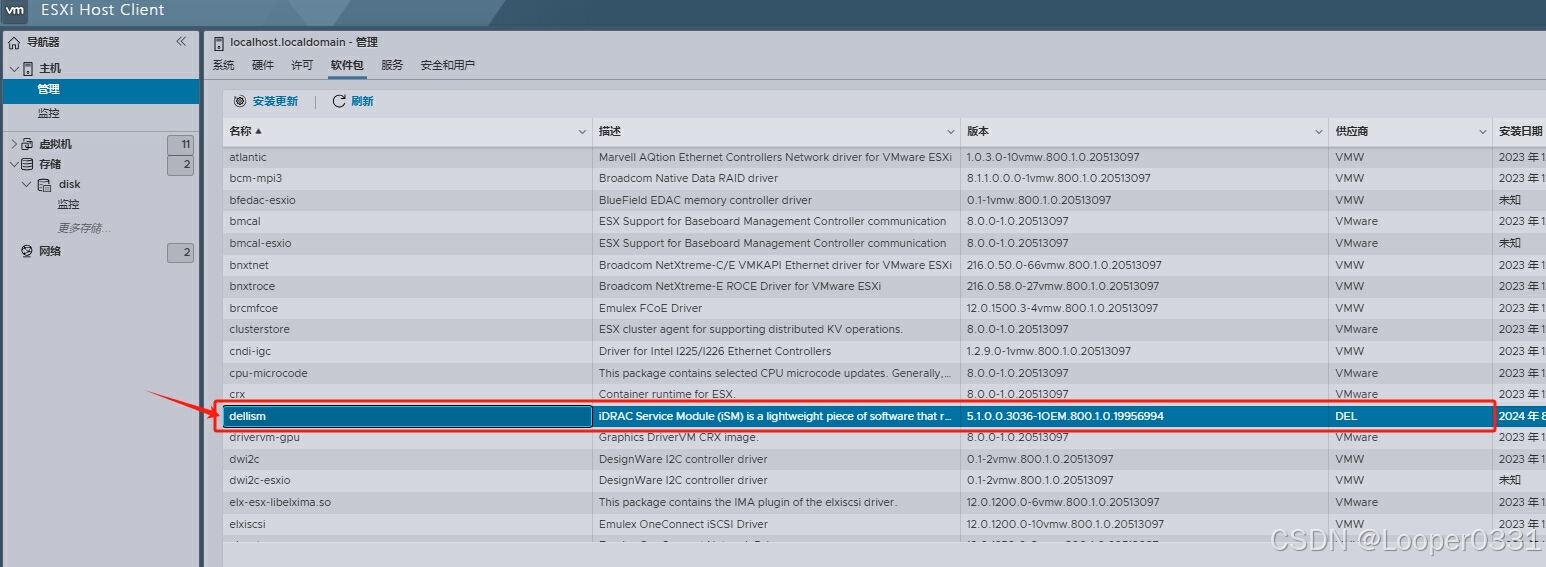
Task: Click the Emulex FCoE Driver description
Action: coord(650,308)
